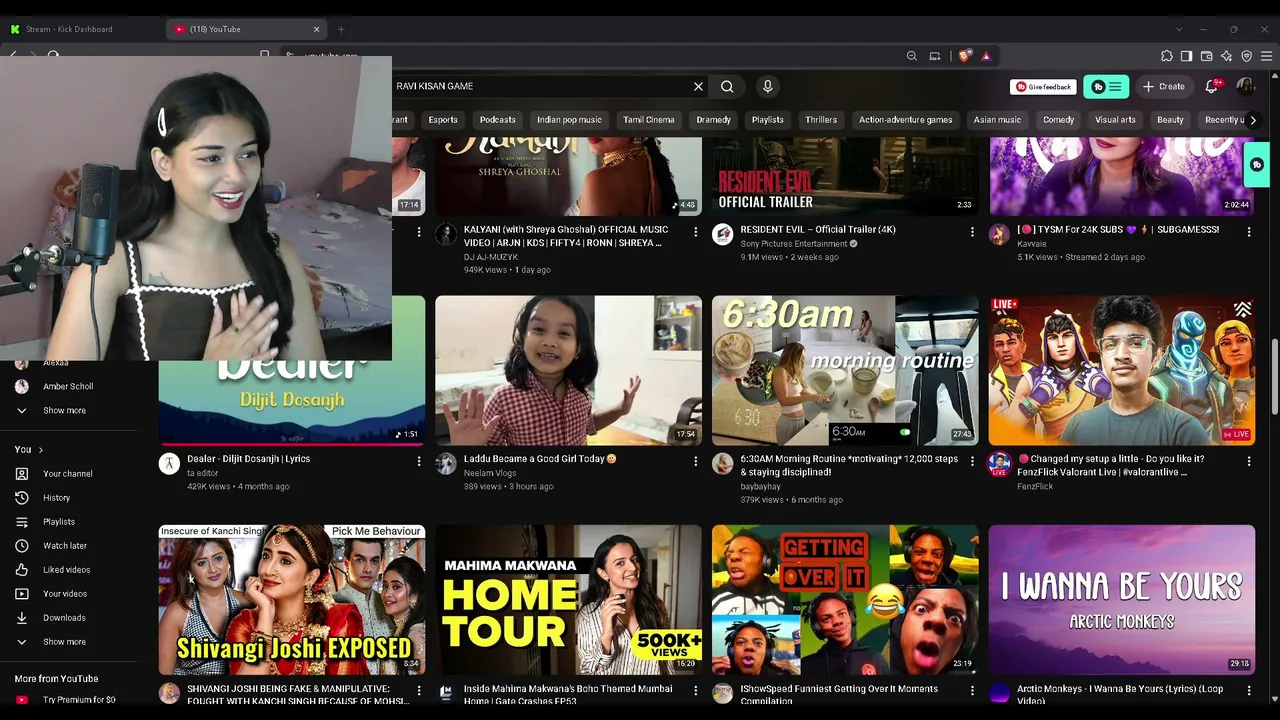Image resolution: width=1280 pixels, height=720 pixels.
Task: Filter by Action-adventure games chip
Action: [906, 120]
